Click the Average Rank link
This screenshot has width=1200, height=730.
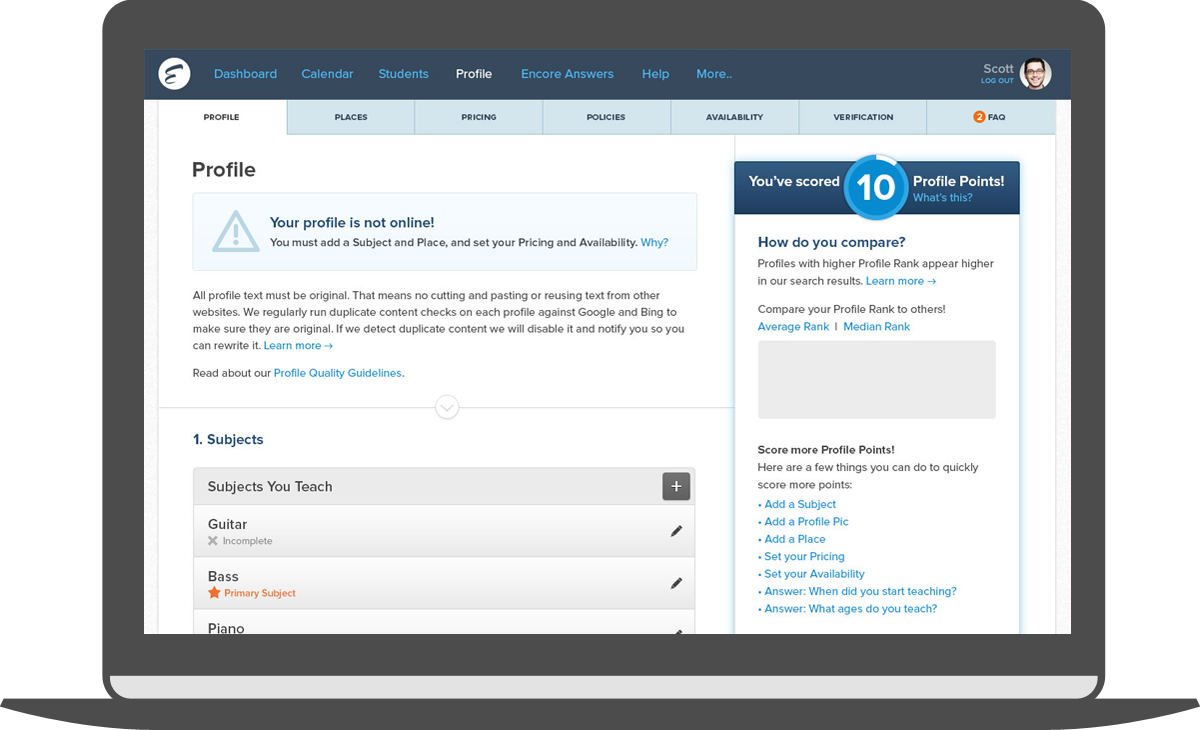coord(793,326)
